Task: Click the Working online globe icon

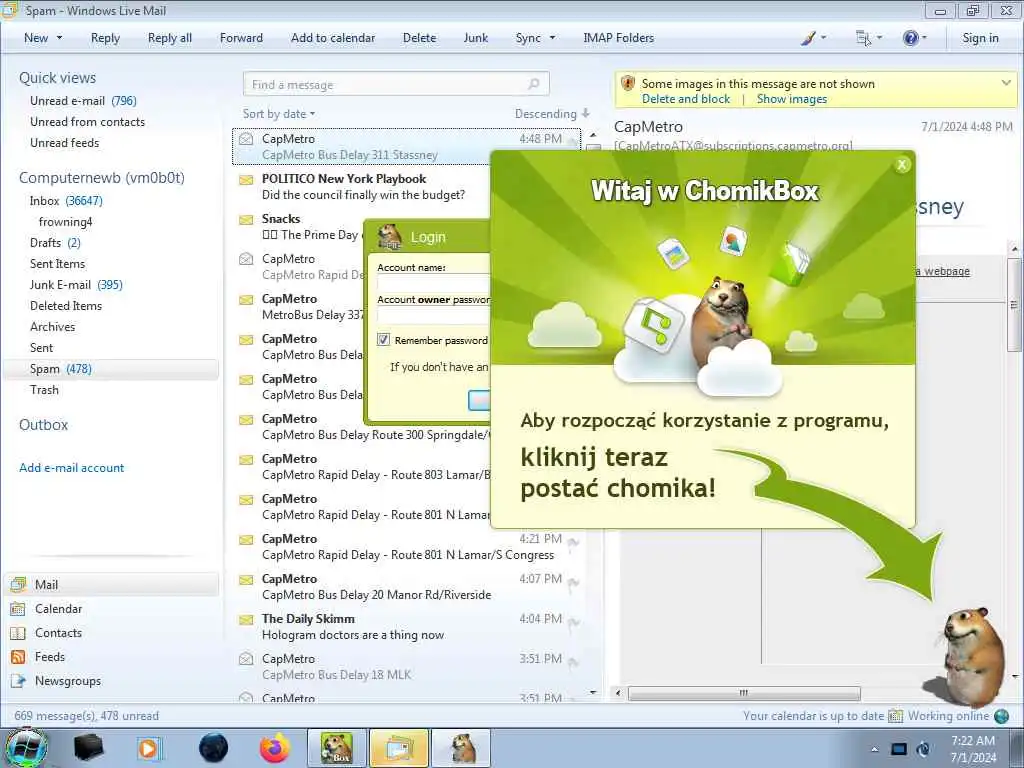Action: pyautogui.click(x=1002, y=716)
